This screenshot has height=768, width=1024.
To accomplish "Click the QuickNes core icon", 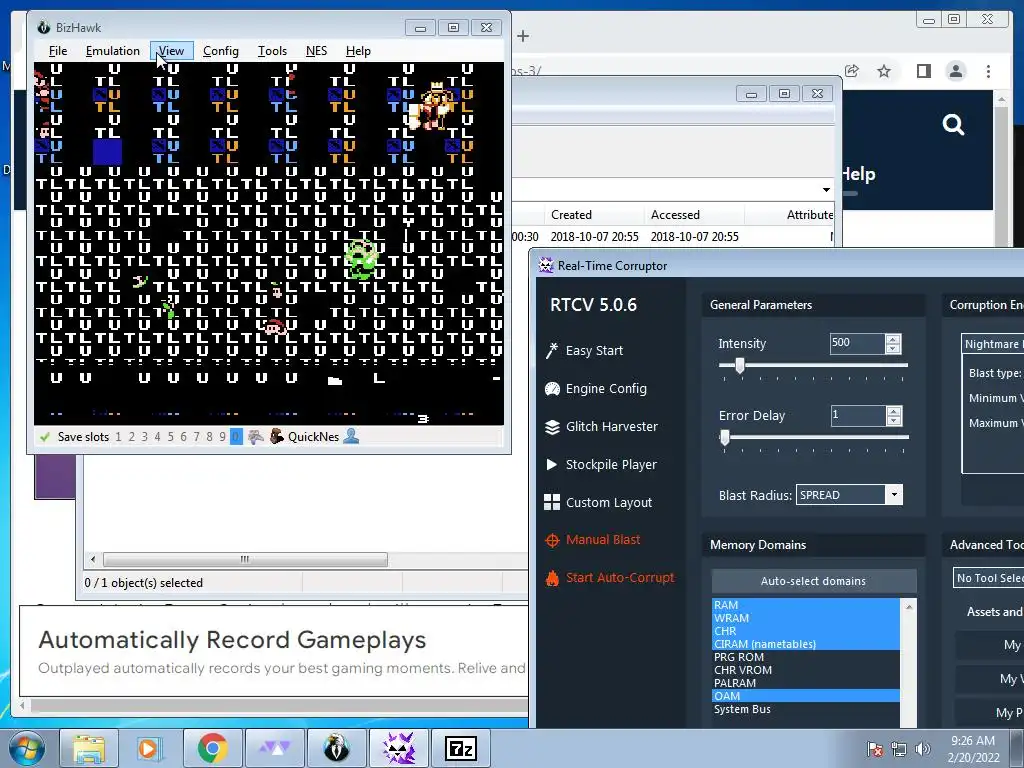I will tap(277, 437).
